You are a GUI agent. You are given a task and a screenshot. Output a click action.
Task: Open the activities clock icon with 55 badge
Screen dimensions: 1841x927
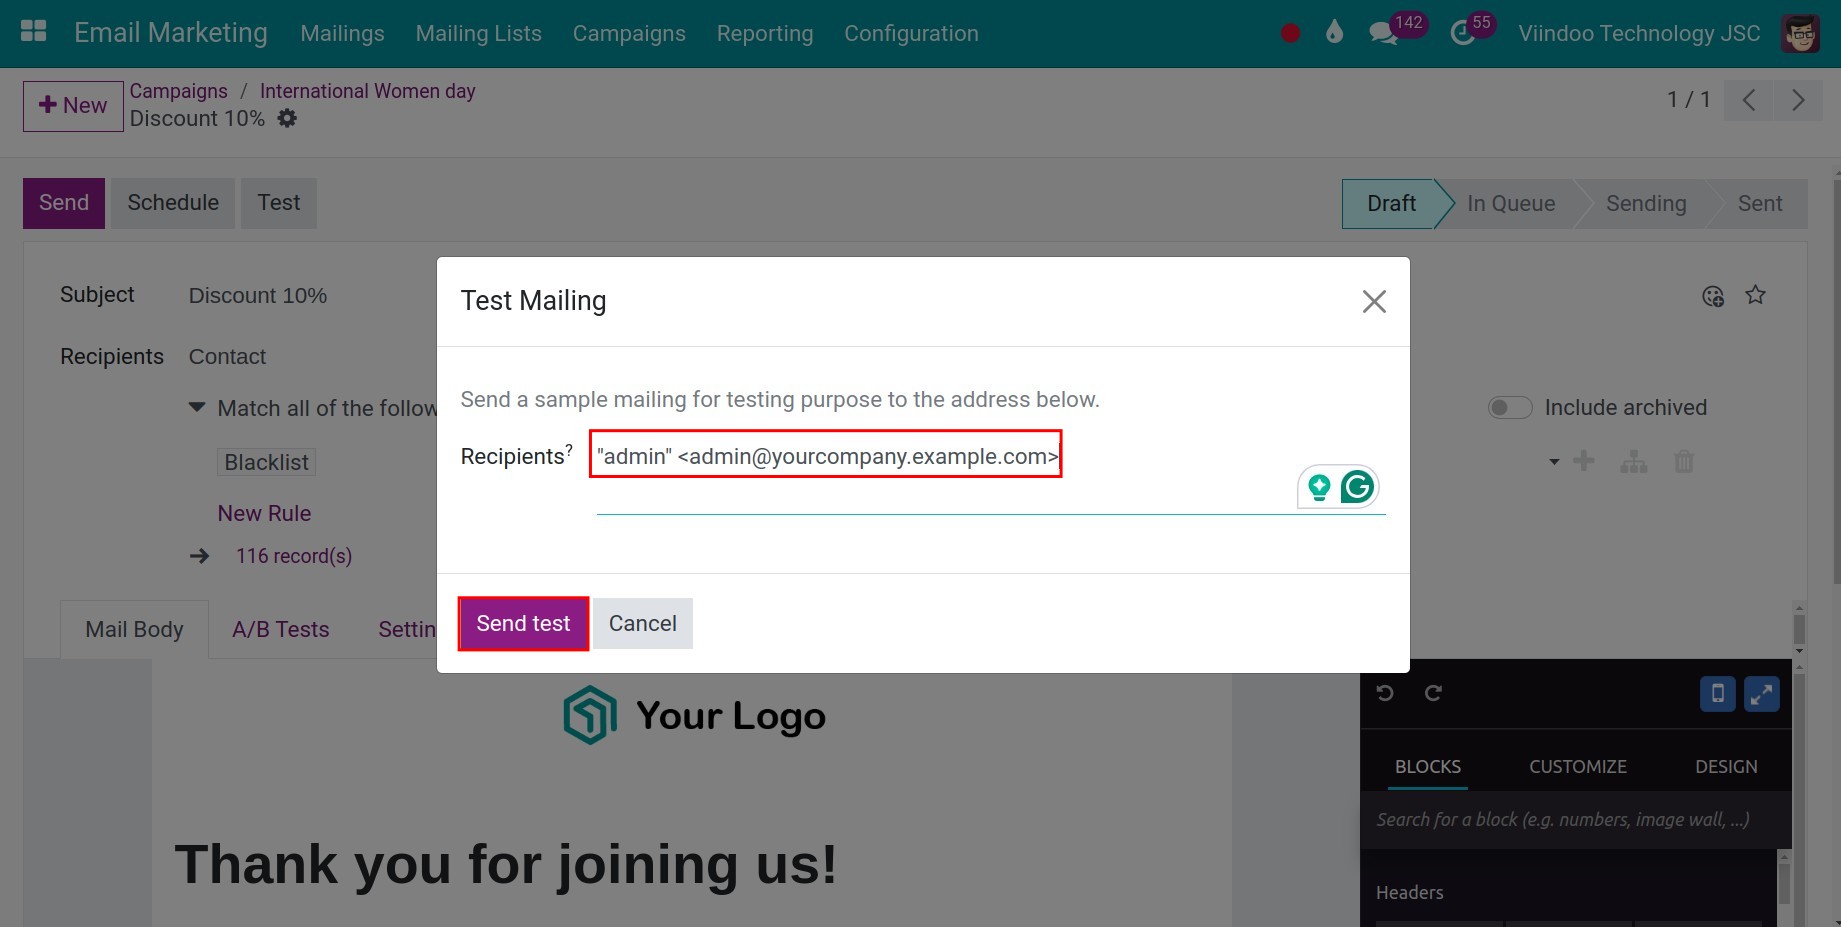[1462, 33]
